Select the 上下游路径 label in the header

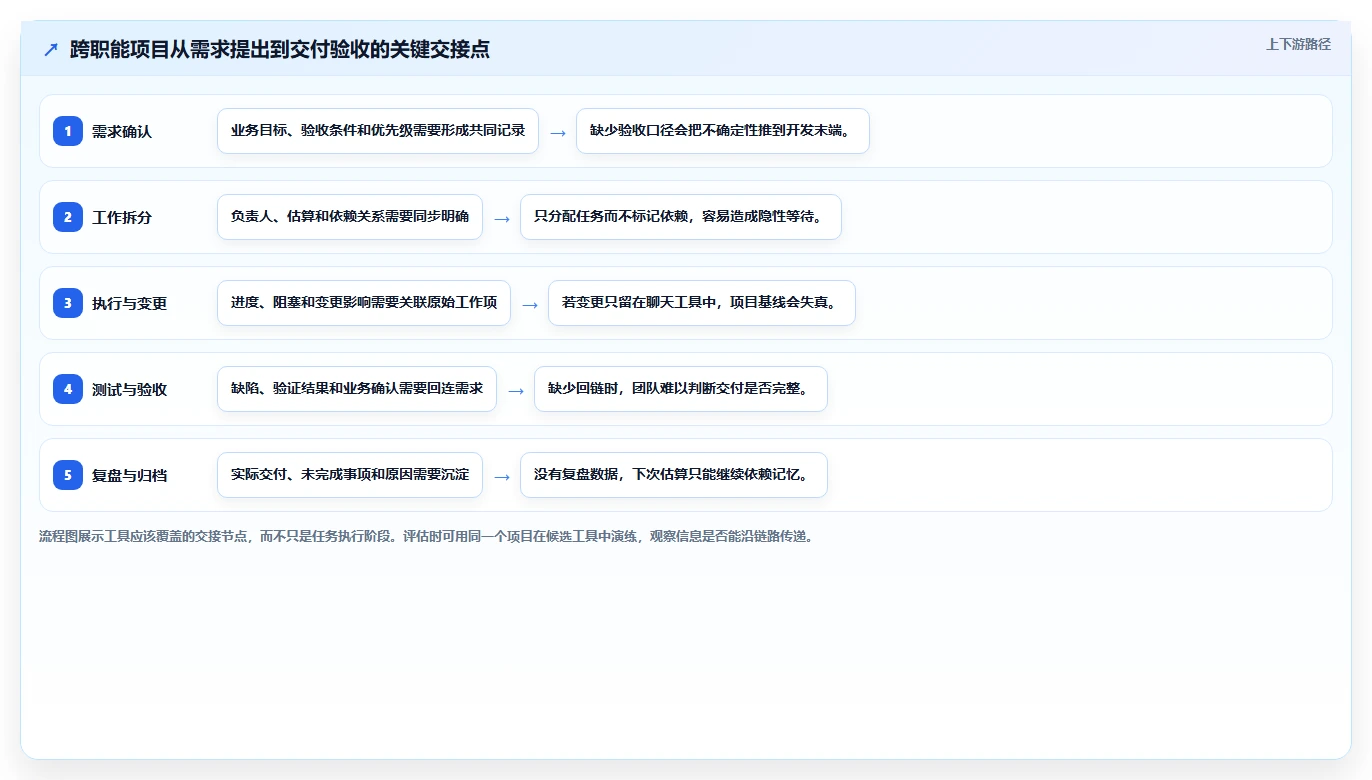1298,44
